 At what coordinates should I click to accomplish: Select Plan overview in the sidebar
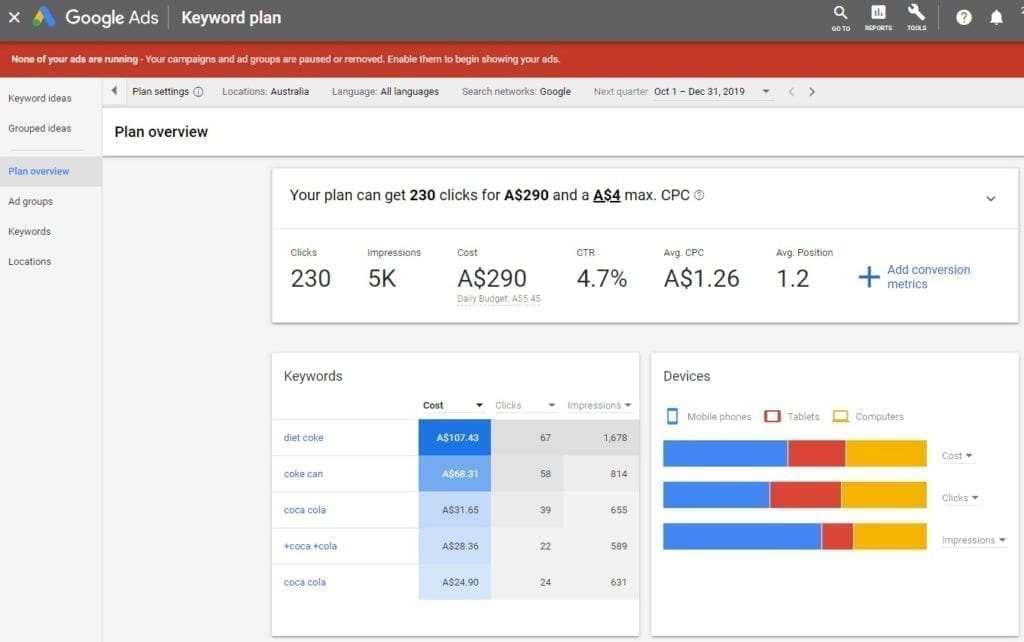point(39,172)
